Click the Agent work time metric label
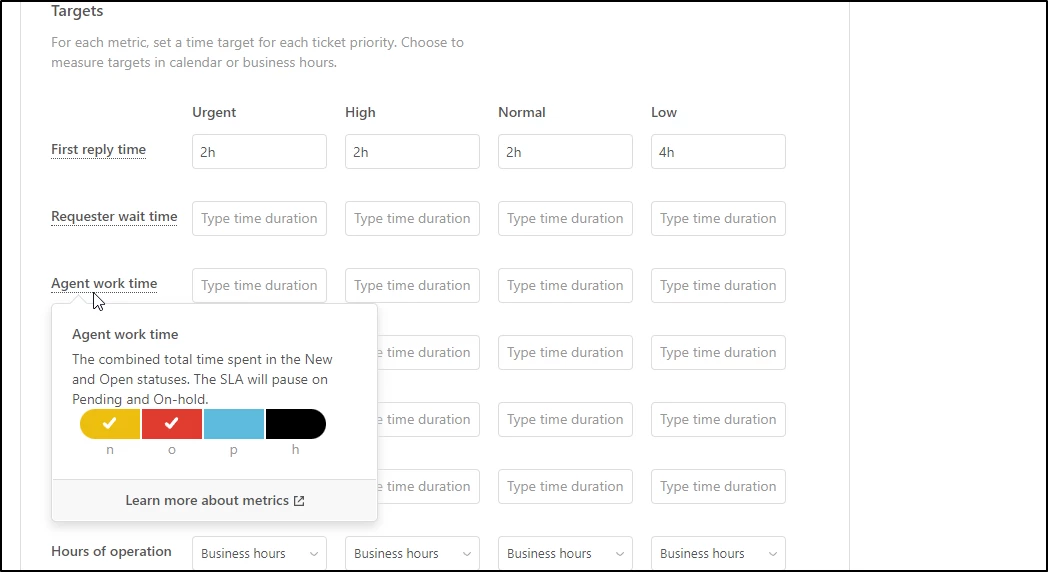Image resolution: width=1048 pixels, height=572 pixels. [x=104, y=283]
